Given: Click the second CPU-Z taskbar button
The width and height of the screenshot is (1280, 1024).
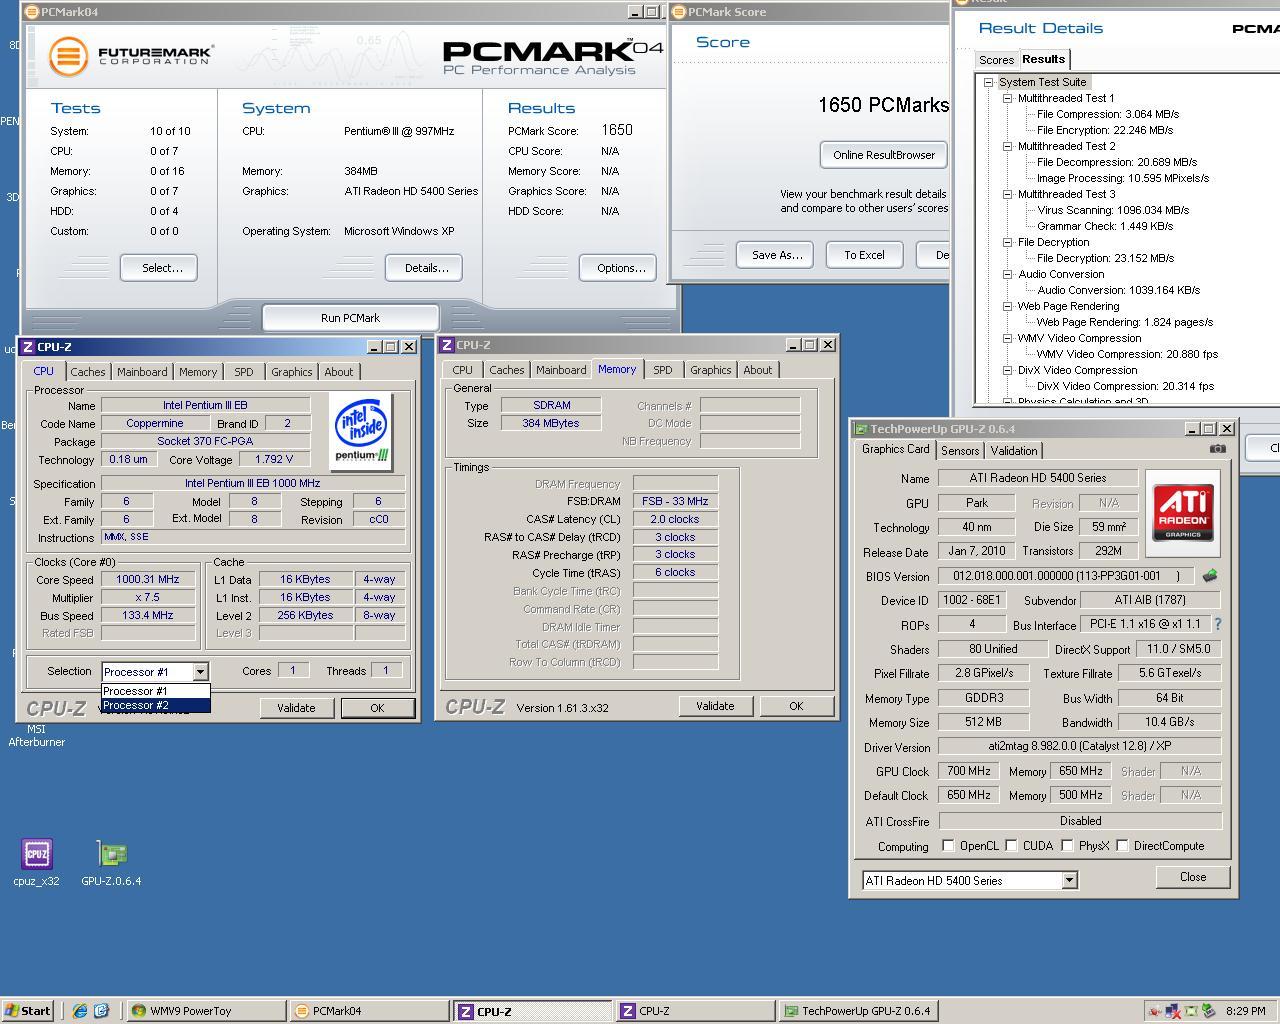Looking at the screenshot, I should pyautogui.click(x=694, y=1011).
